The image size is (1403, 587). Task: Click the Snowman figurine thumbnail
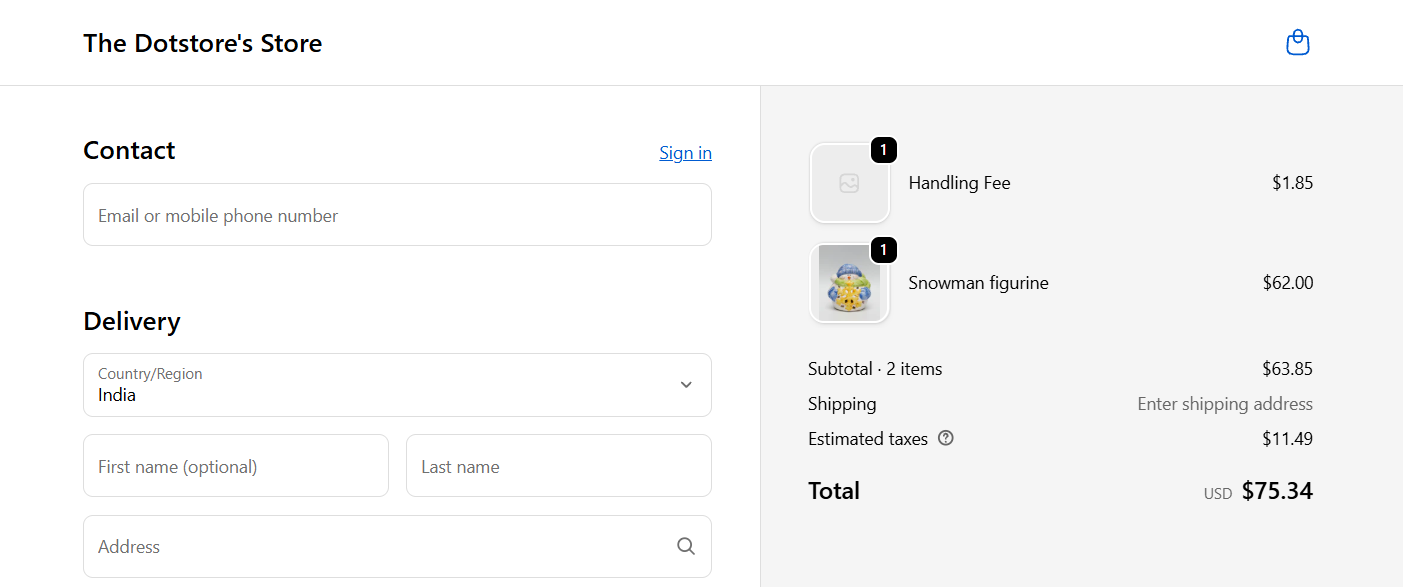coord(849,283)
